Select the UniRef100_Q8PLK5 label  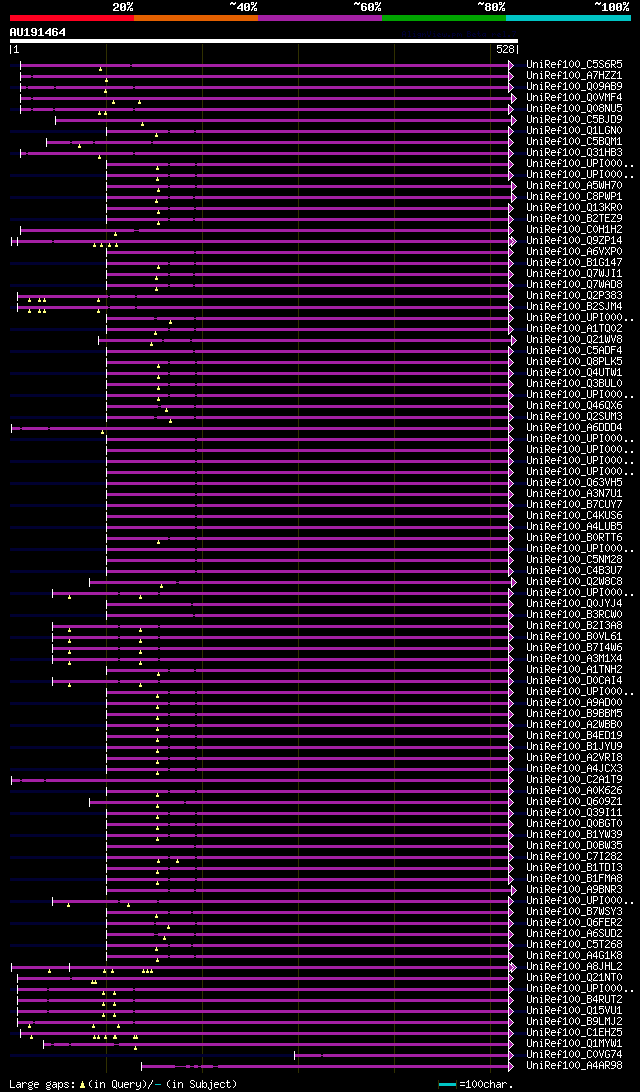click(575, 361)
